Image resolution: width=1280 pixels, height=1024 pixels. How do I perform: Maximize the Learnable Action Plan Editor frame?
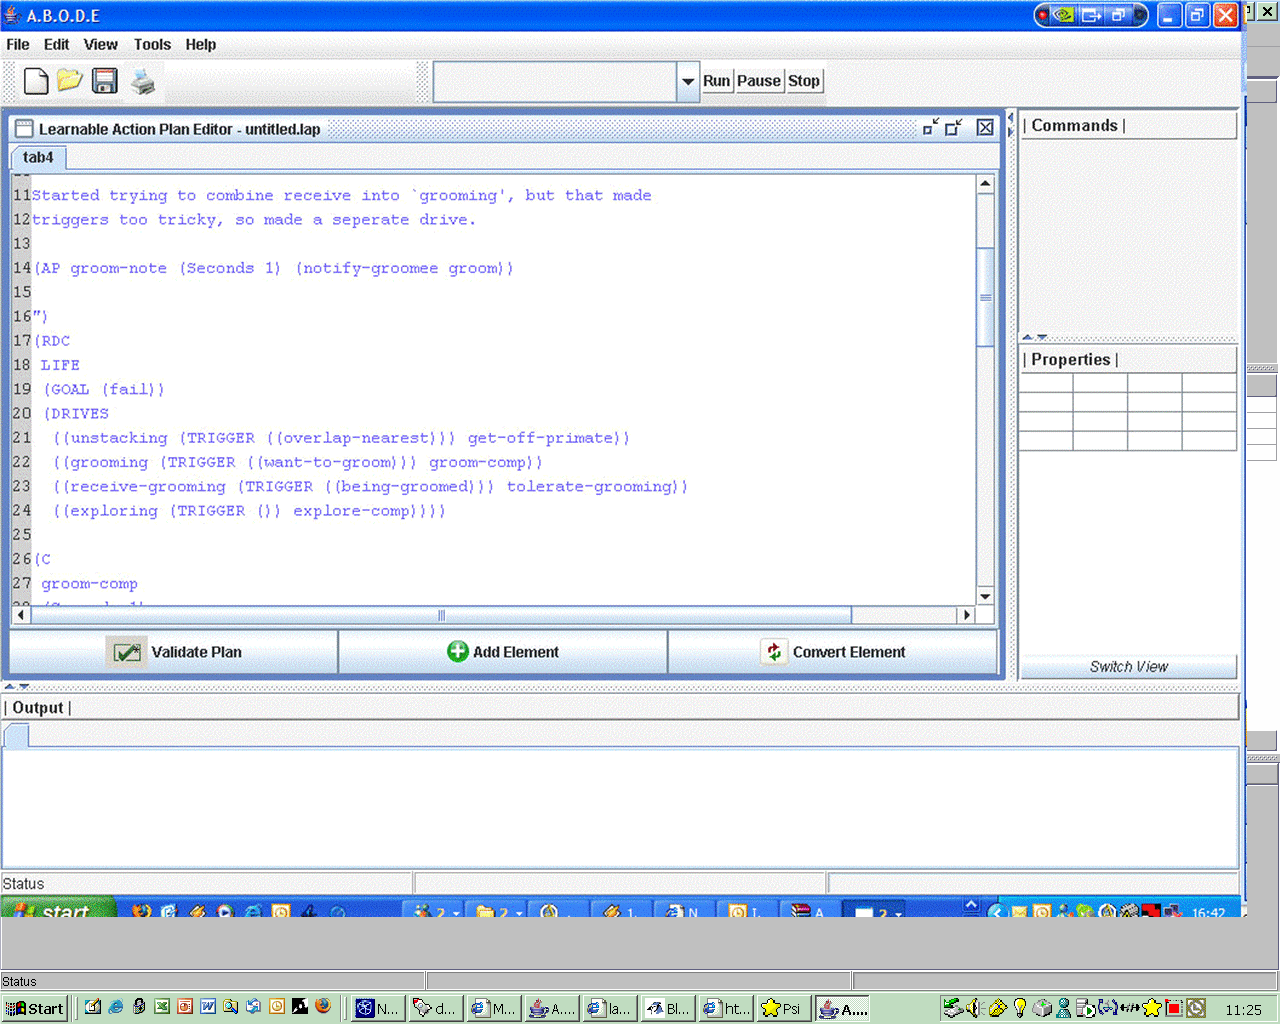coord(954,128)
